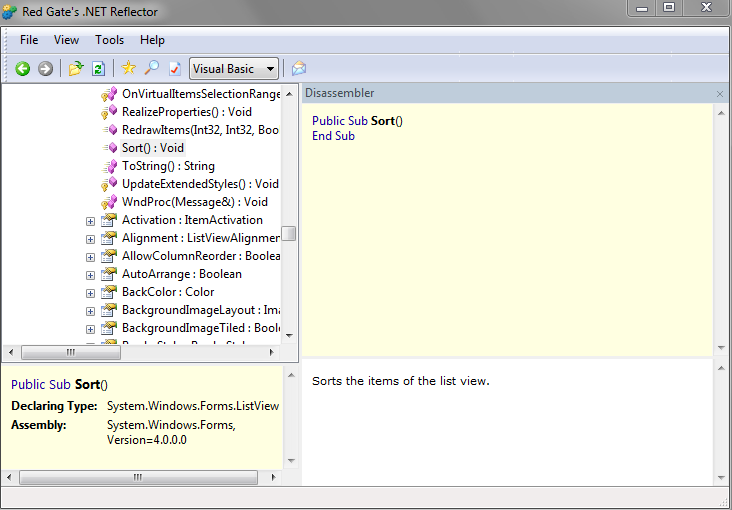Click 'Sorts the items of the list view.' text
Viewport: 732px width, 510px height.
[x=401, y=381]
